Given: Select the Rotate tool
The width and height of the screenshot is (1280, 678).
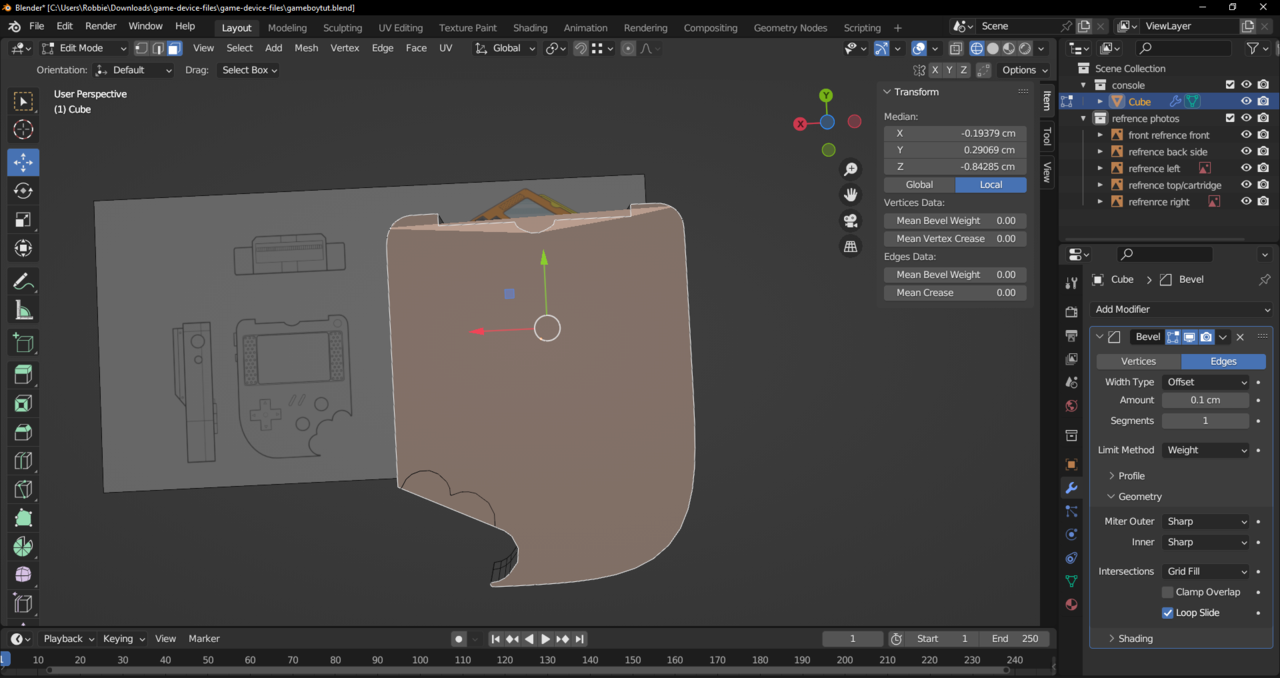Looking at the screenshot, I should tap(23, 191).
